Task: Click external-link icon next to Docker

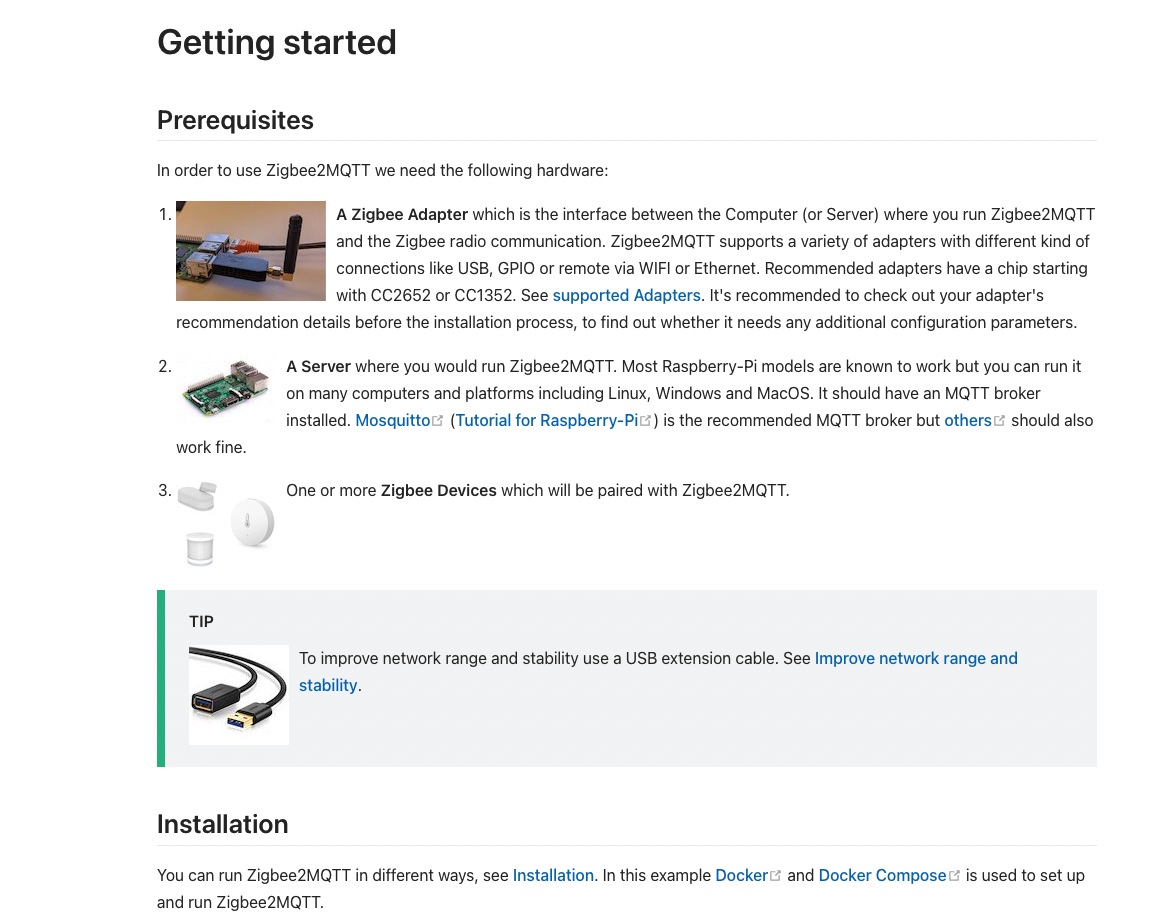Action: tap(775, 876)
